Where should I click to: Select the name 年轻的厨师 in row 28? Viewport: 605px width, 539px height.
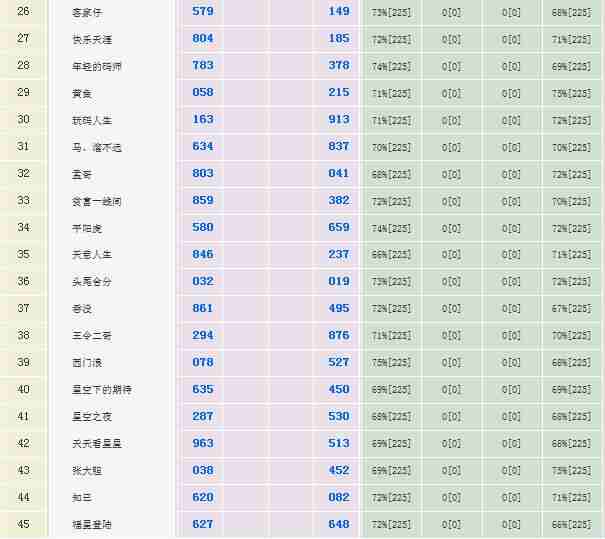(98, 67)
